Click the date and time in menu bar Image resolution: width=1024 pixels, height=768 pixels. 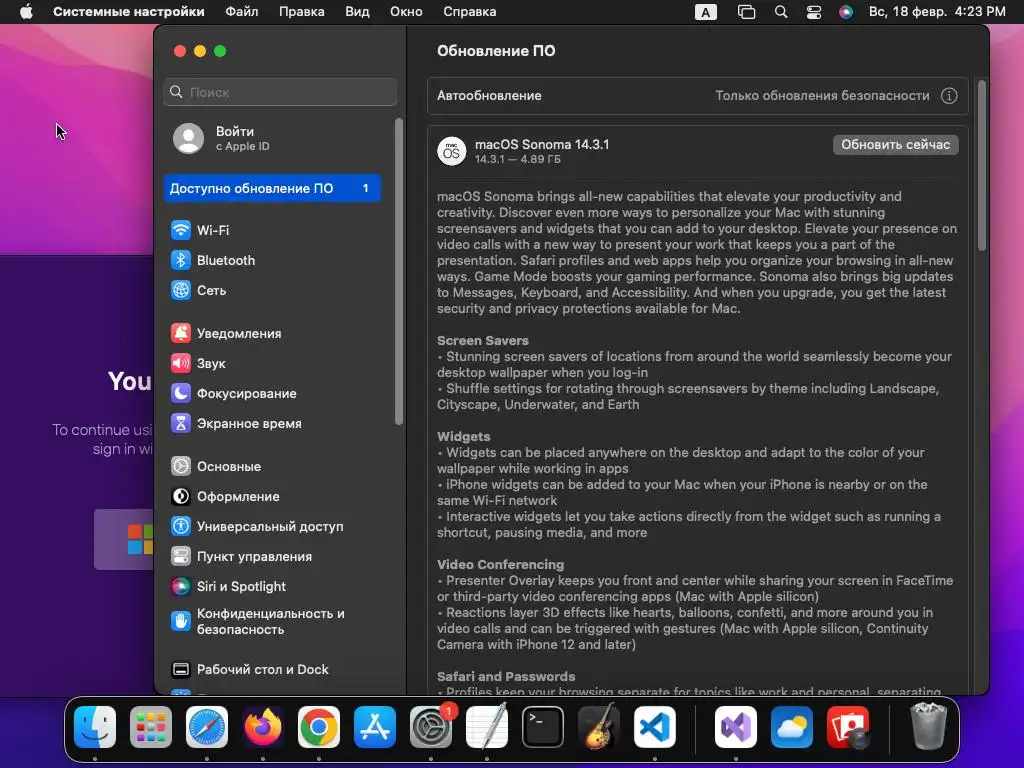pos(936,12)
